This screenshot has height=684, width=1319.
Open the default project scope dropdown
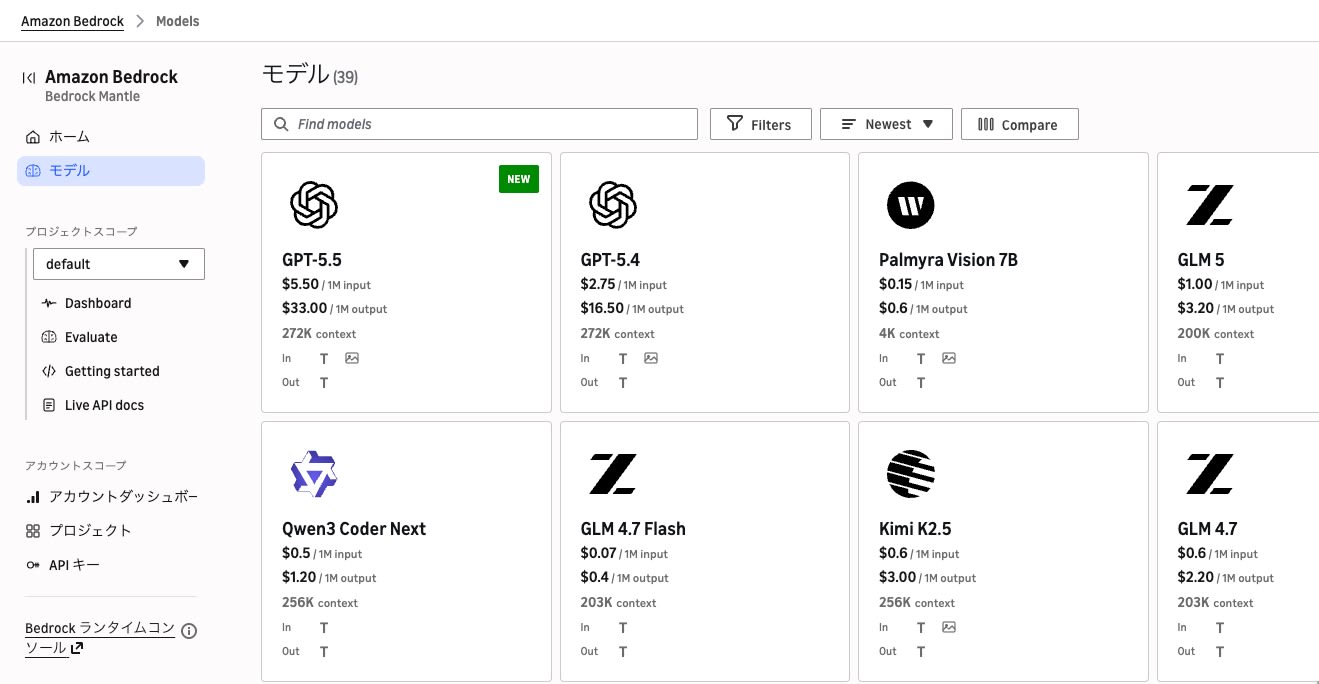[119, 264]
